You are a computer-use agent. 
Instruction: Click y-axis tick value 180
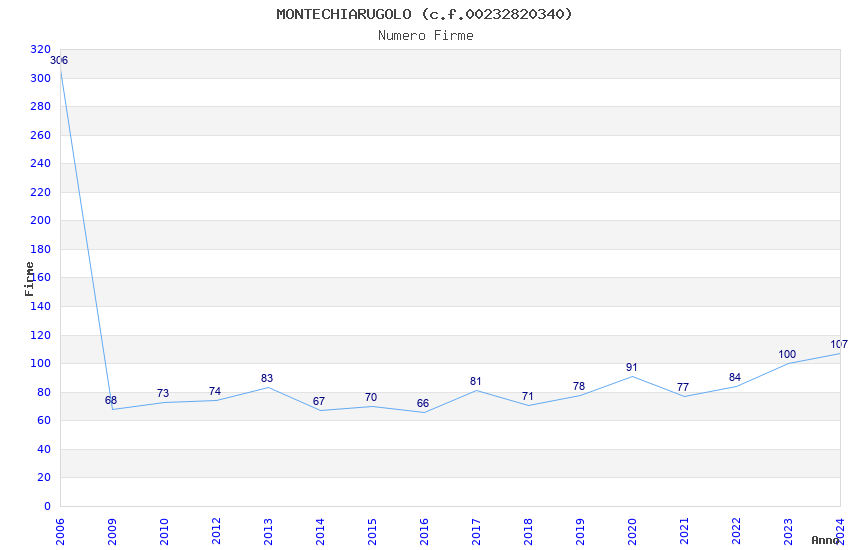tap(41, 249)
